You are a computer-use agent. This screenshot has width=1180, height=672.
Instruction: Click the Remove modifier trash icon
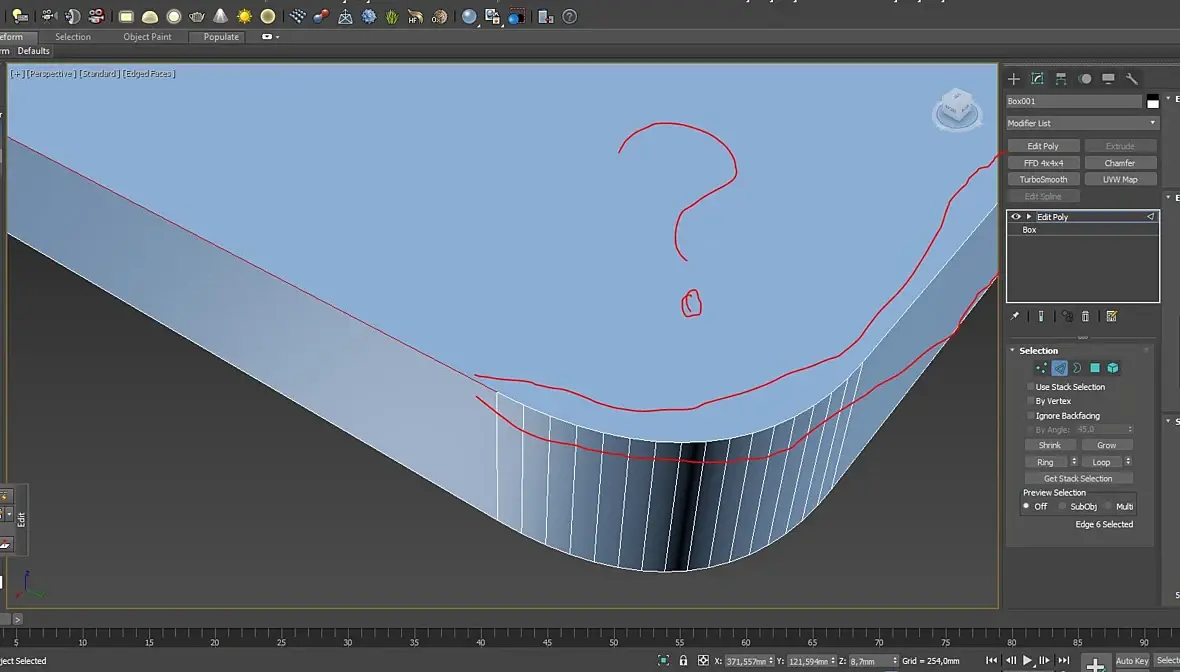[1086, 316]
